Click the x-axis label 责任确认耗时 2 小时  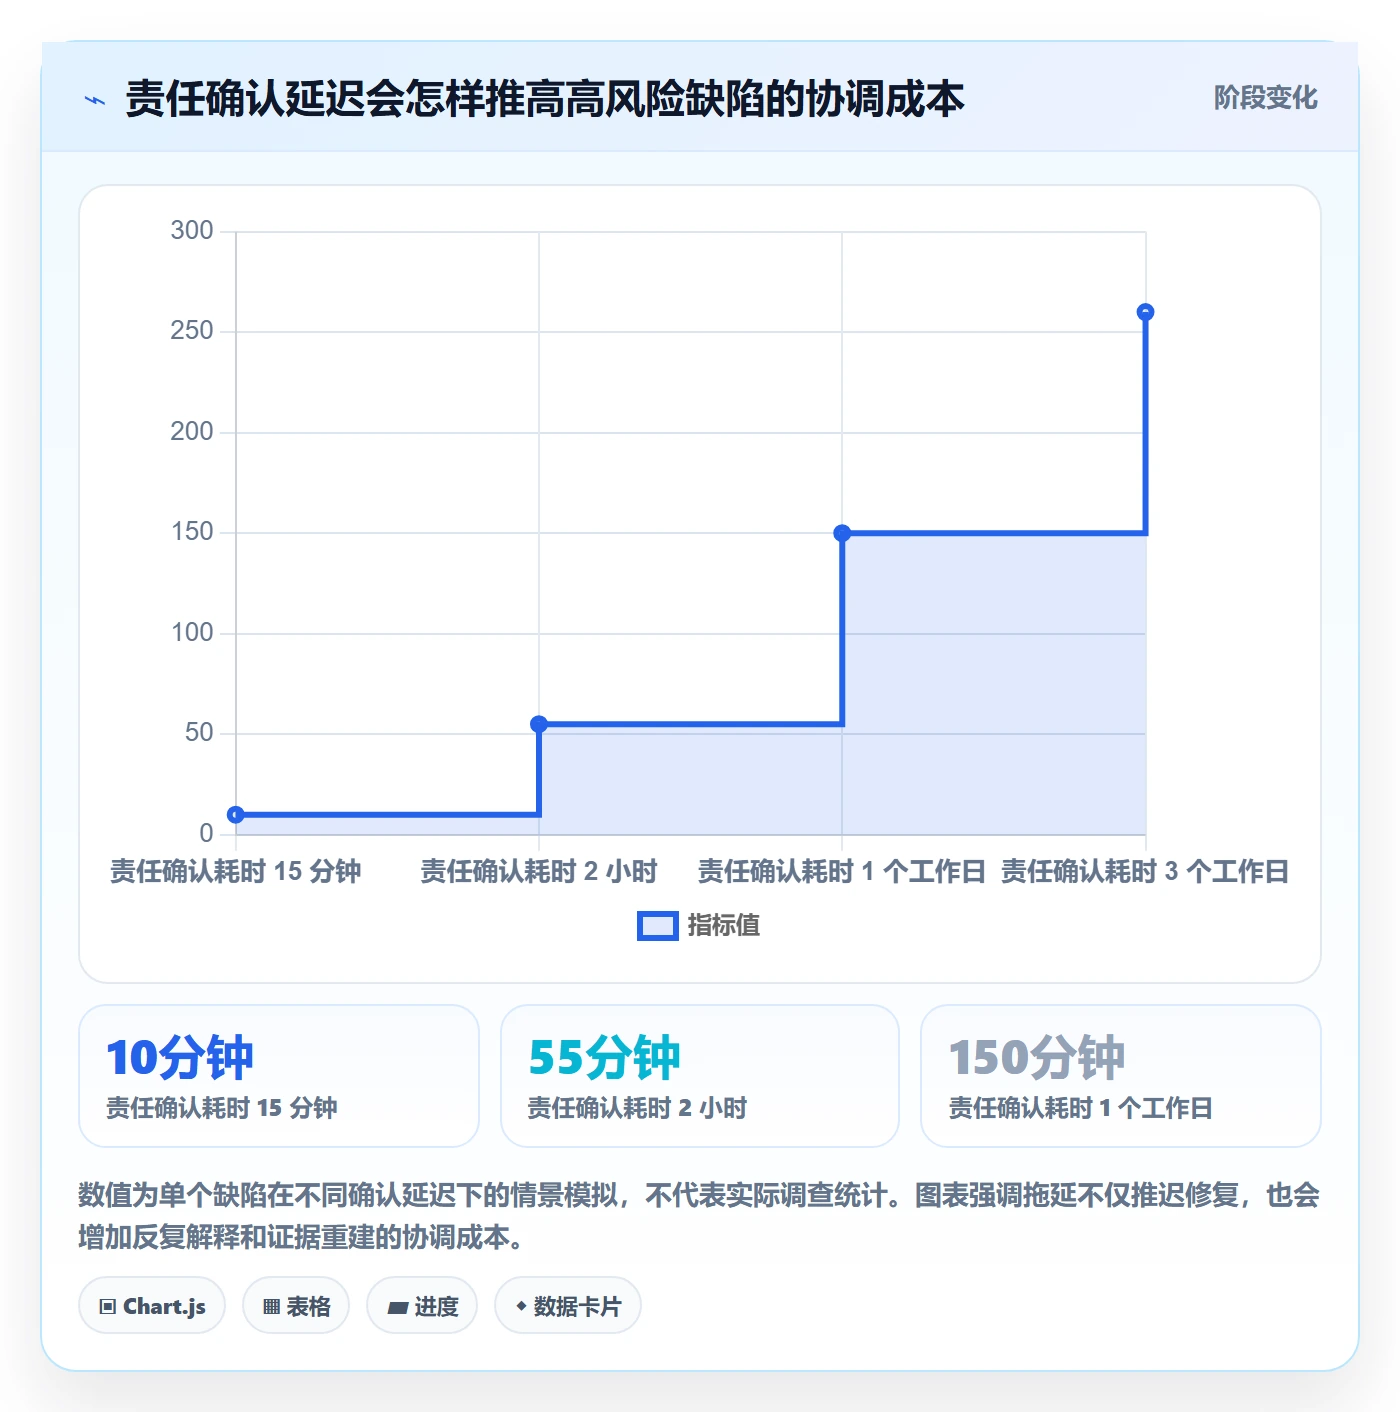click(x=539, y=872)
